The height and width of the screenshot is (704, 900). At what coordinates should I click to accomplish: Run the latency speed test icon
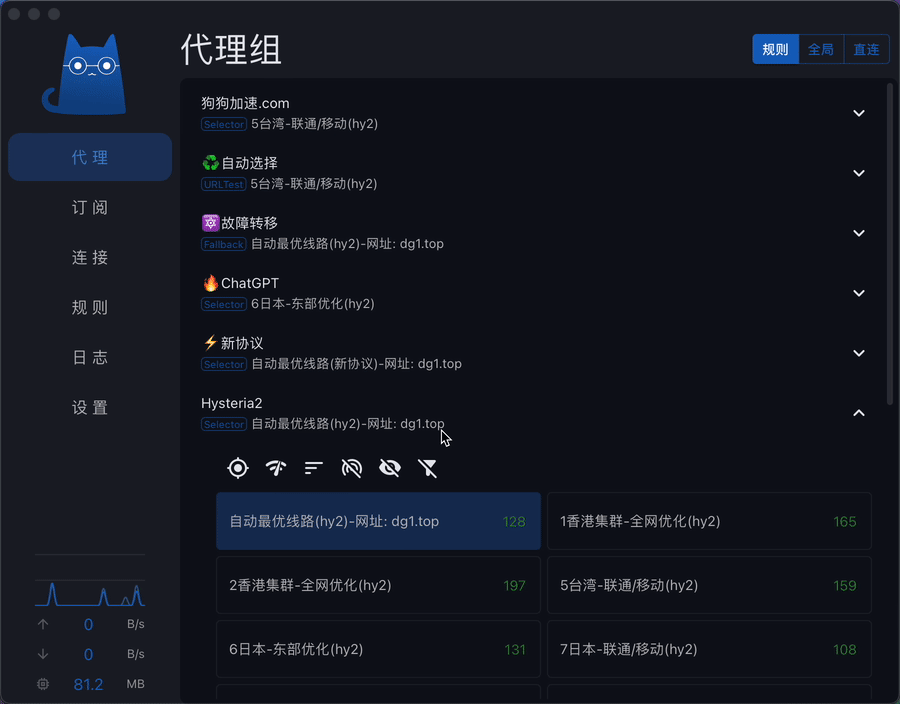coord(276,468)
